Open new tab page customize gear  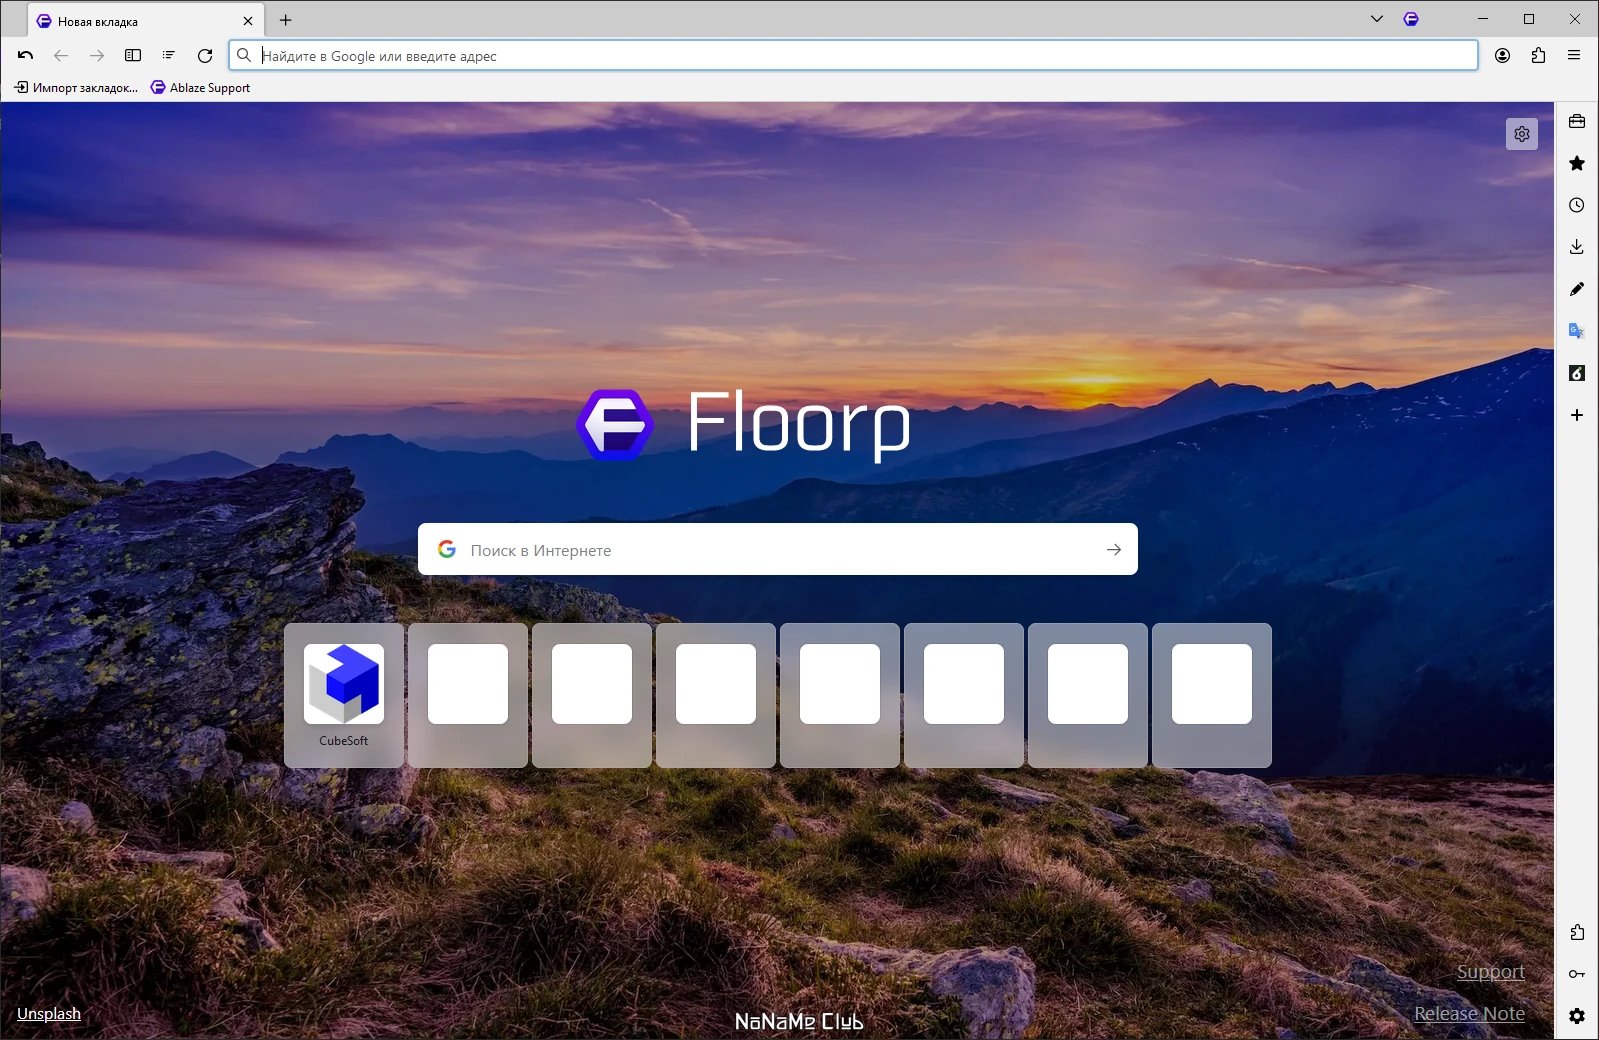[x=1522, y=134]
